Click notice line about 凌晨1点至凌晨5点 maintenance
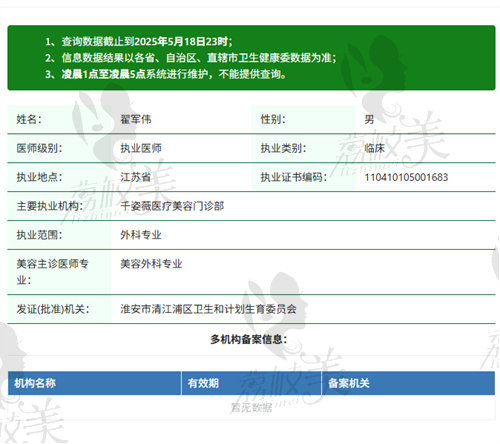 (166, 74)
